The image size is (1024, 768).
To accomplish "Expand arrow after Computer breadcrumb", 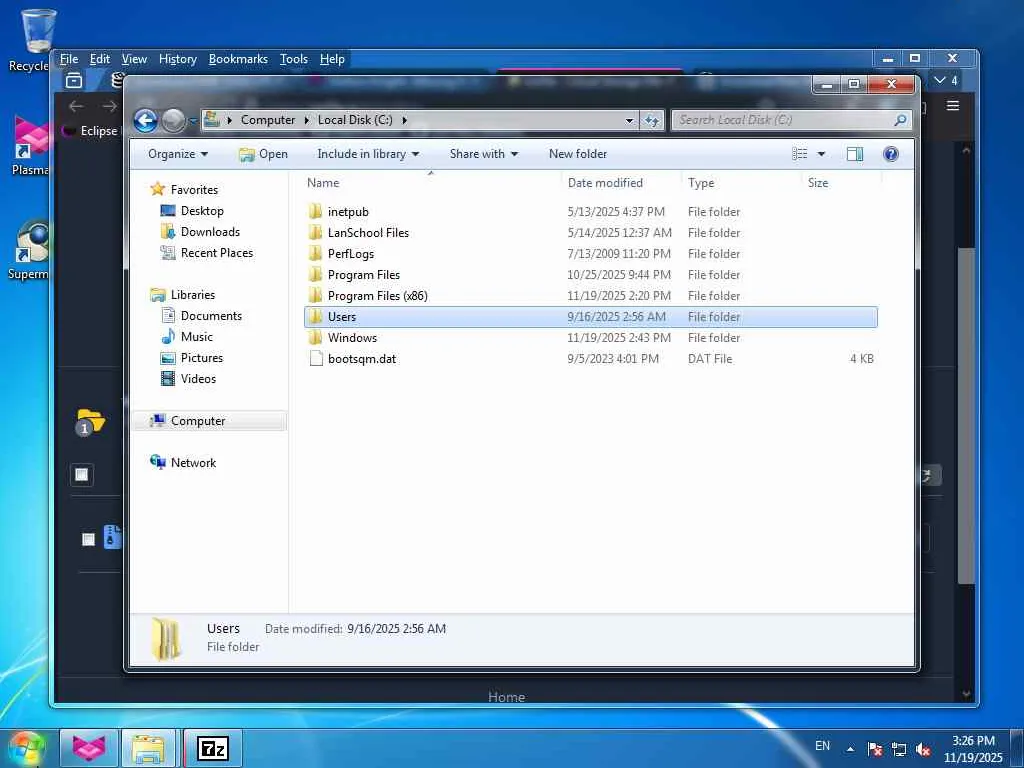I will [306, 120].
